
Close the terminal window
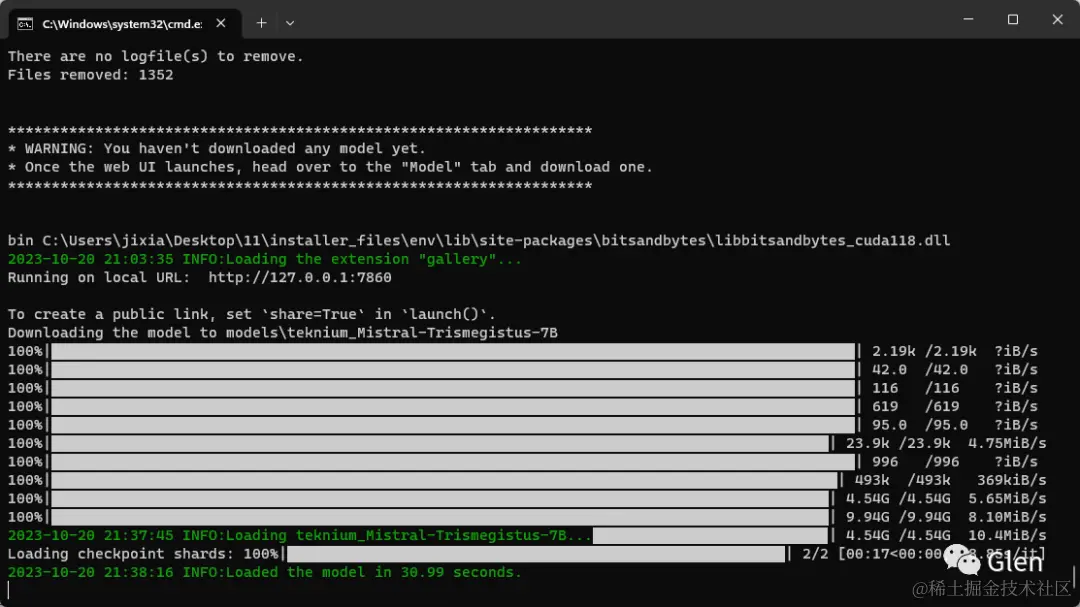[x=1057, y=19]
